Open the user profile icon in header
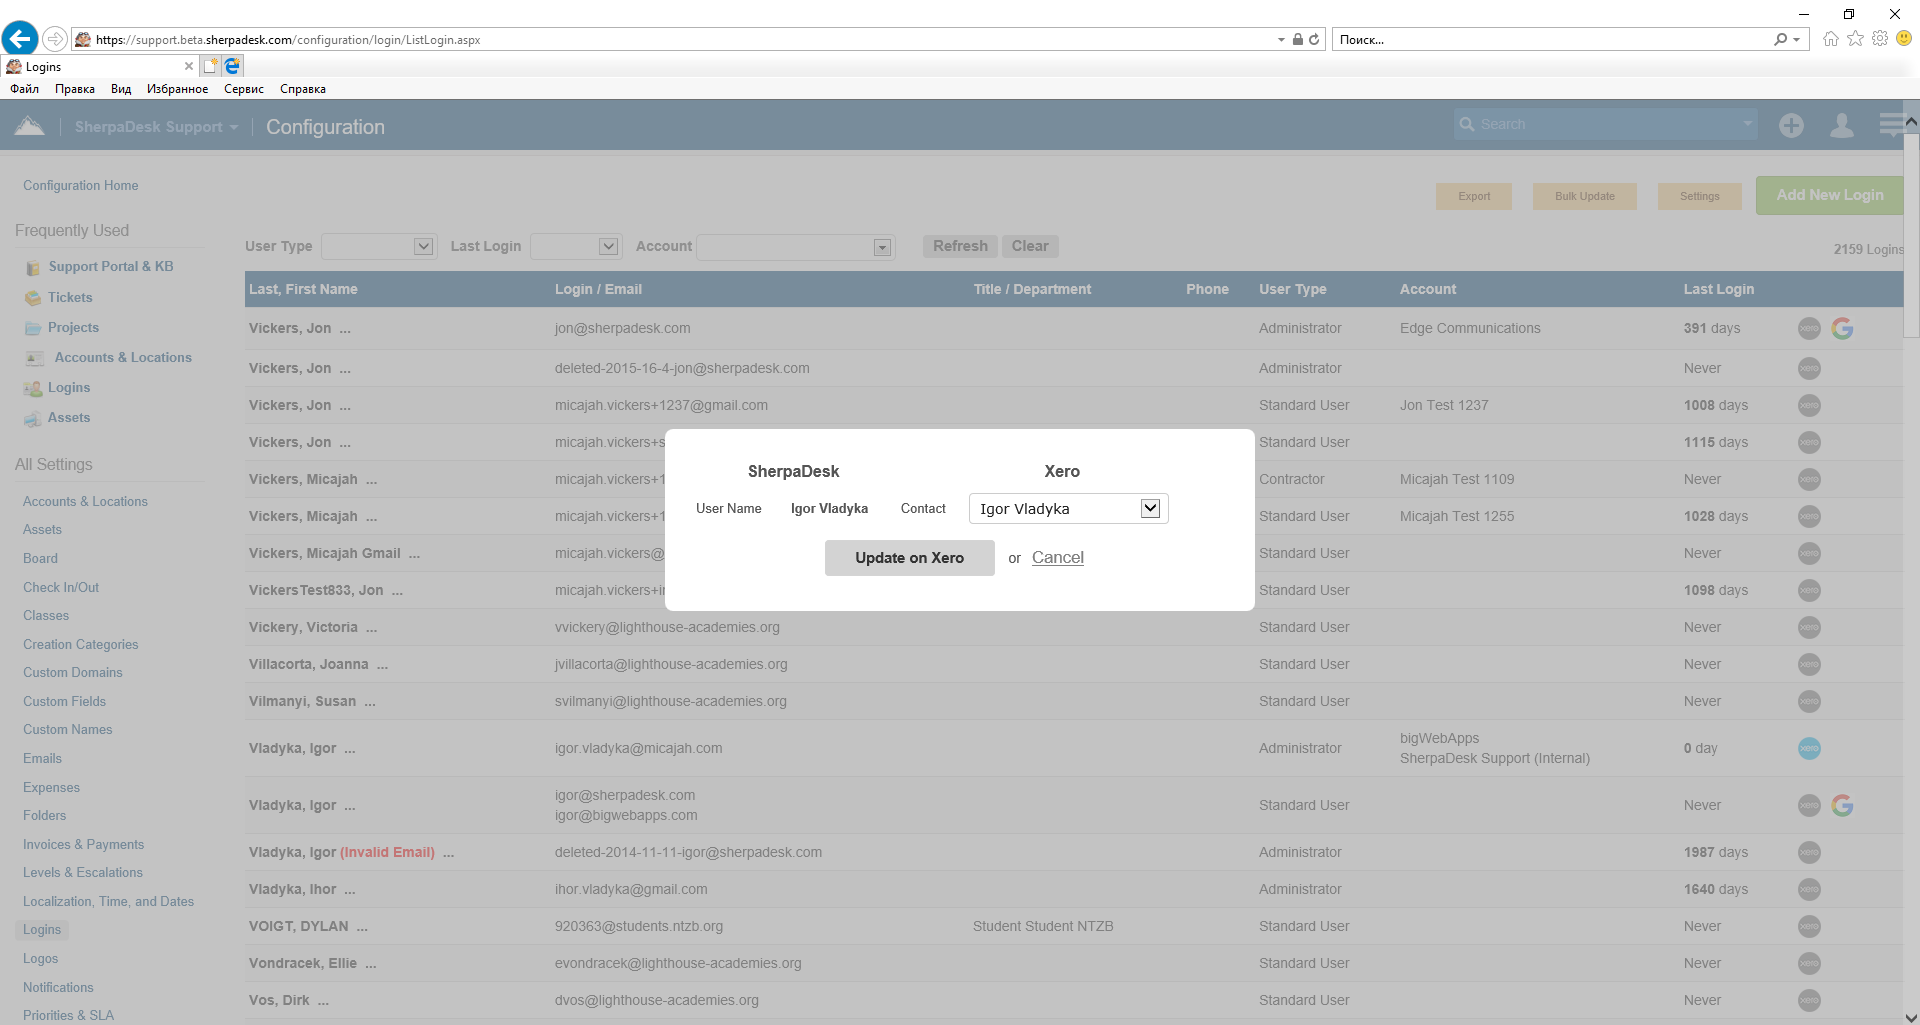Viewport: 1920px width, 1025px height. (1841, 126)
